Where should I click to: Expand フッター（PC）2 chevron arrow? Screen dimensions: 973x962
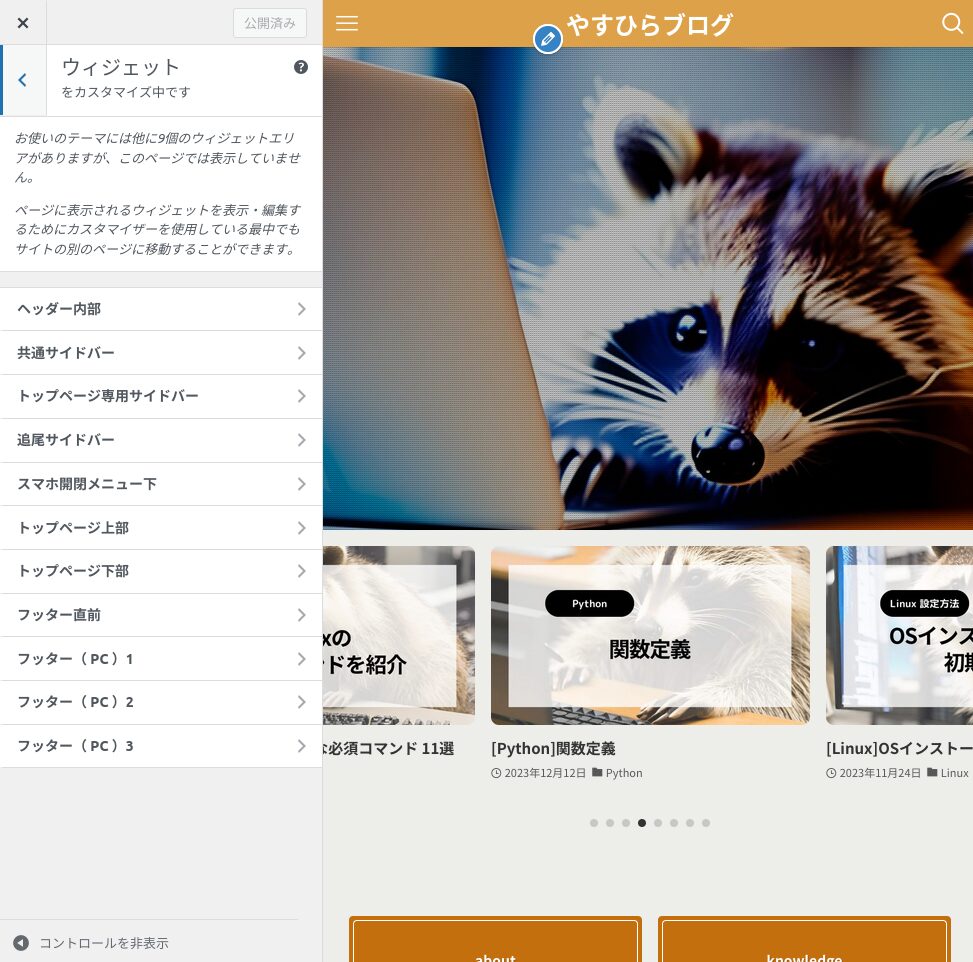click(302, 702)
